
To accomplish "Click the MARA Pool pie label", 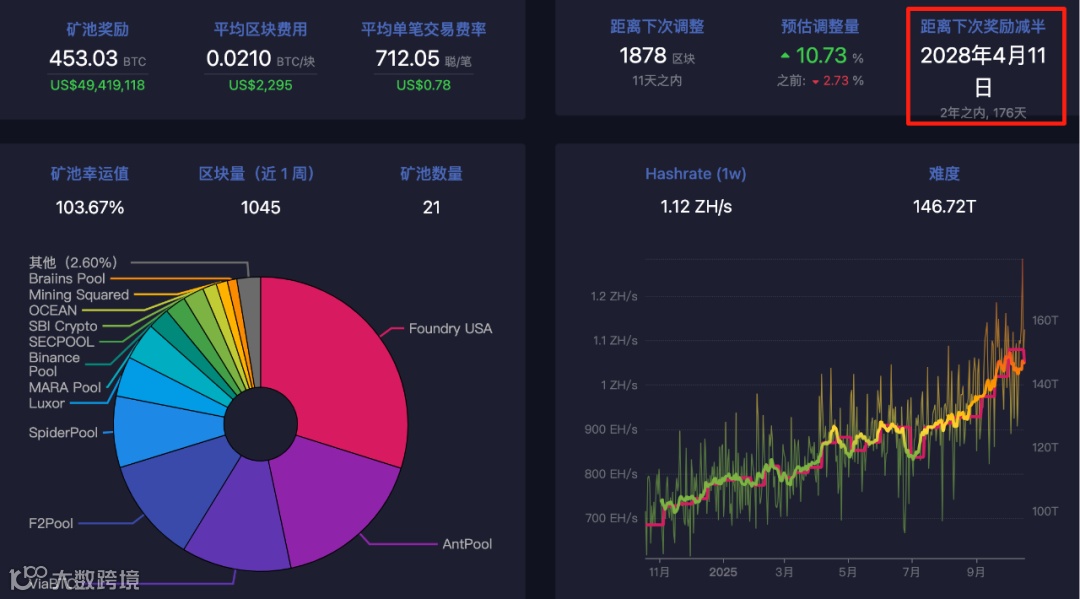I will point(65,387).
